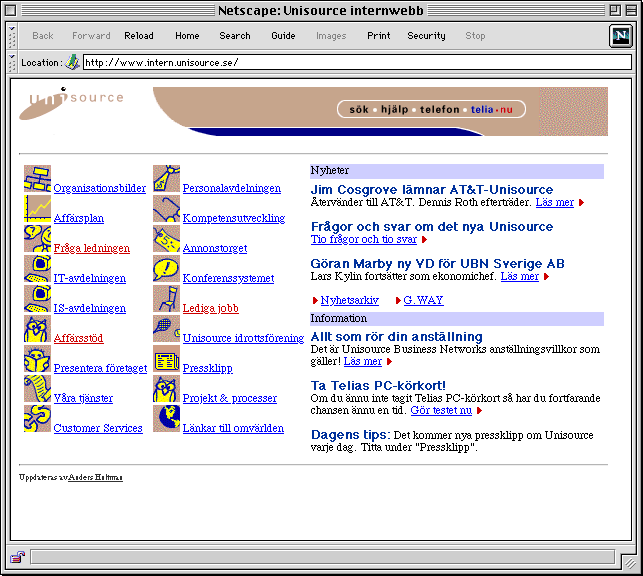Viewport: 643px width, 576px height.
Task: Open Läs mer for Göran Marby news
Action: 520,276
